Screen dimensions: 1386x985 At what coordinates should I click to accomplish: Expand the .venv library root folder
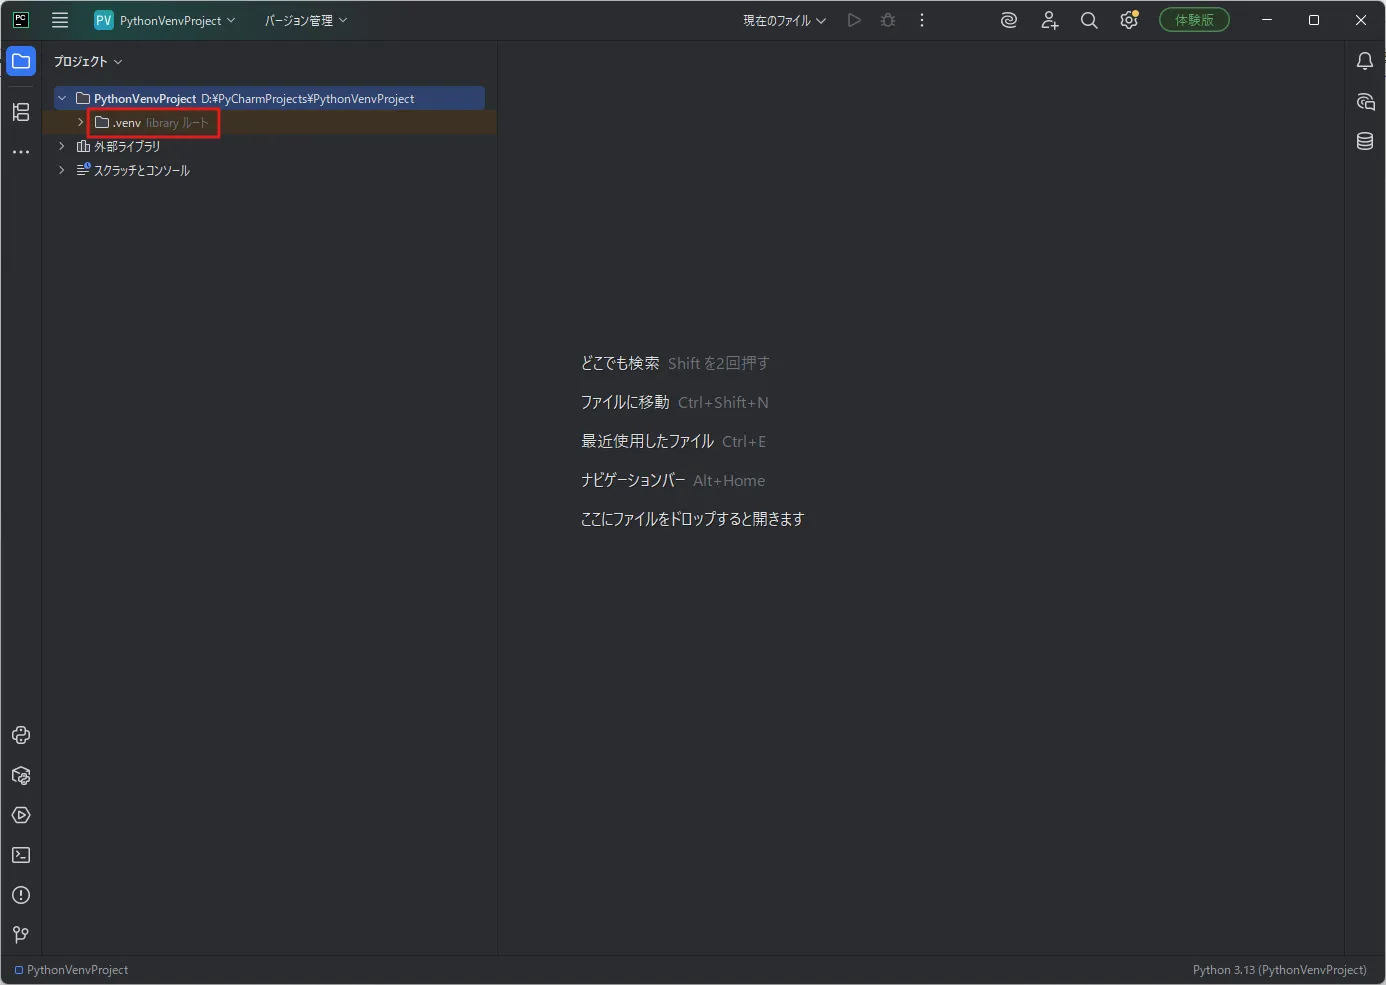[80, 122]
